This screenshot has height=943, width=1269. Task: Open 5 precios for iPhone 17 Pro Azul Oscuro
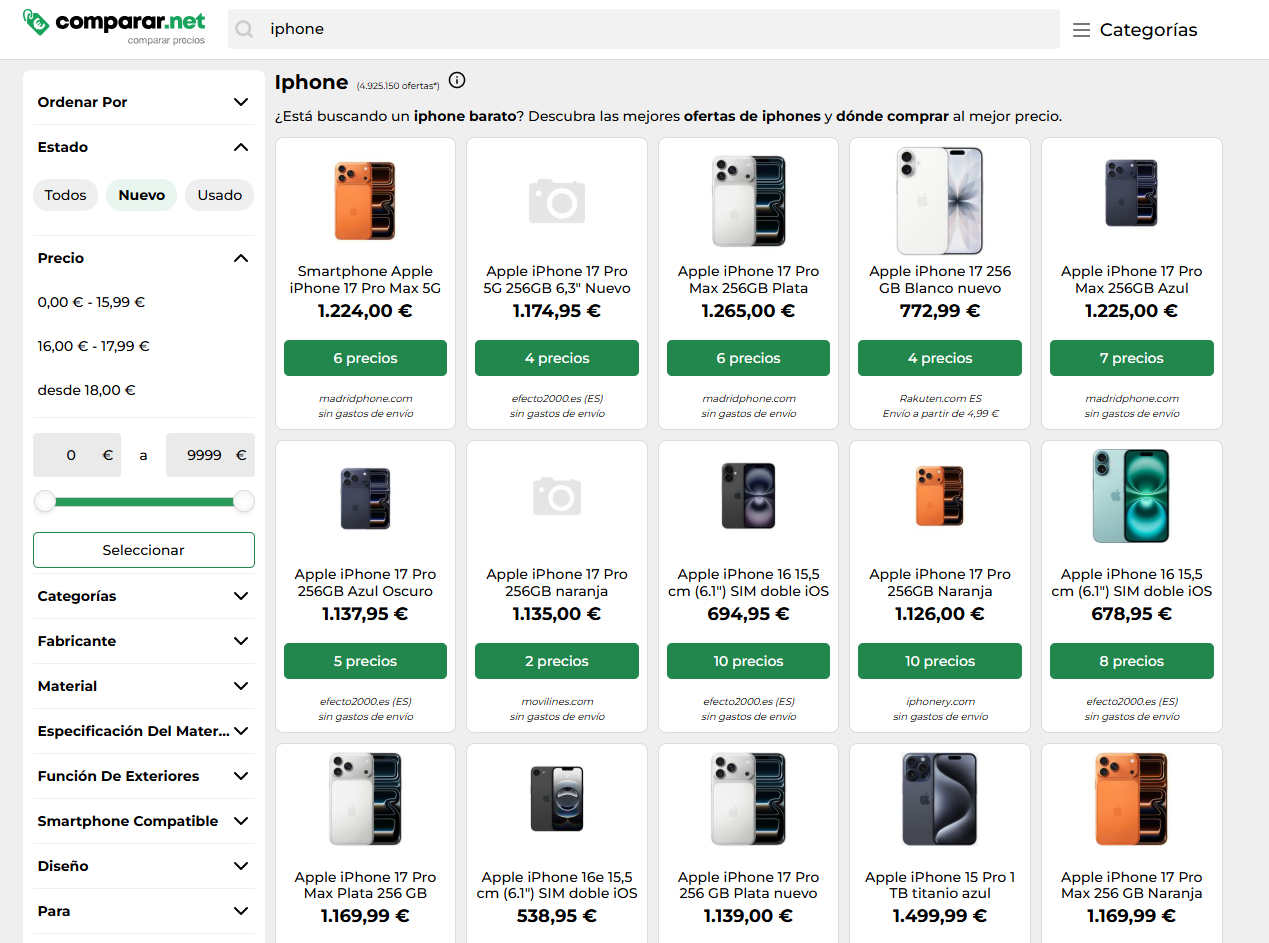coord(365,661)
